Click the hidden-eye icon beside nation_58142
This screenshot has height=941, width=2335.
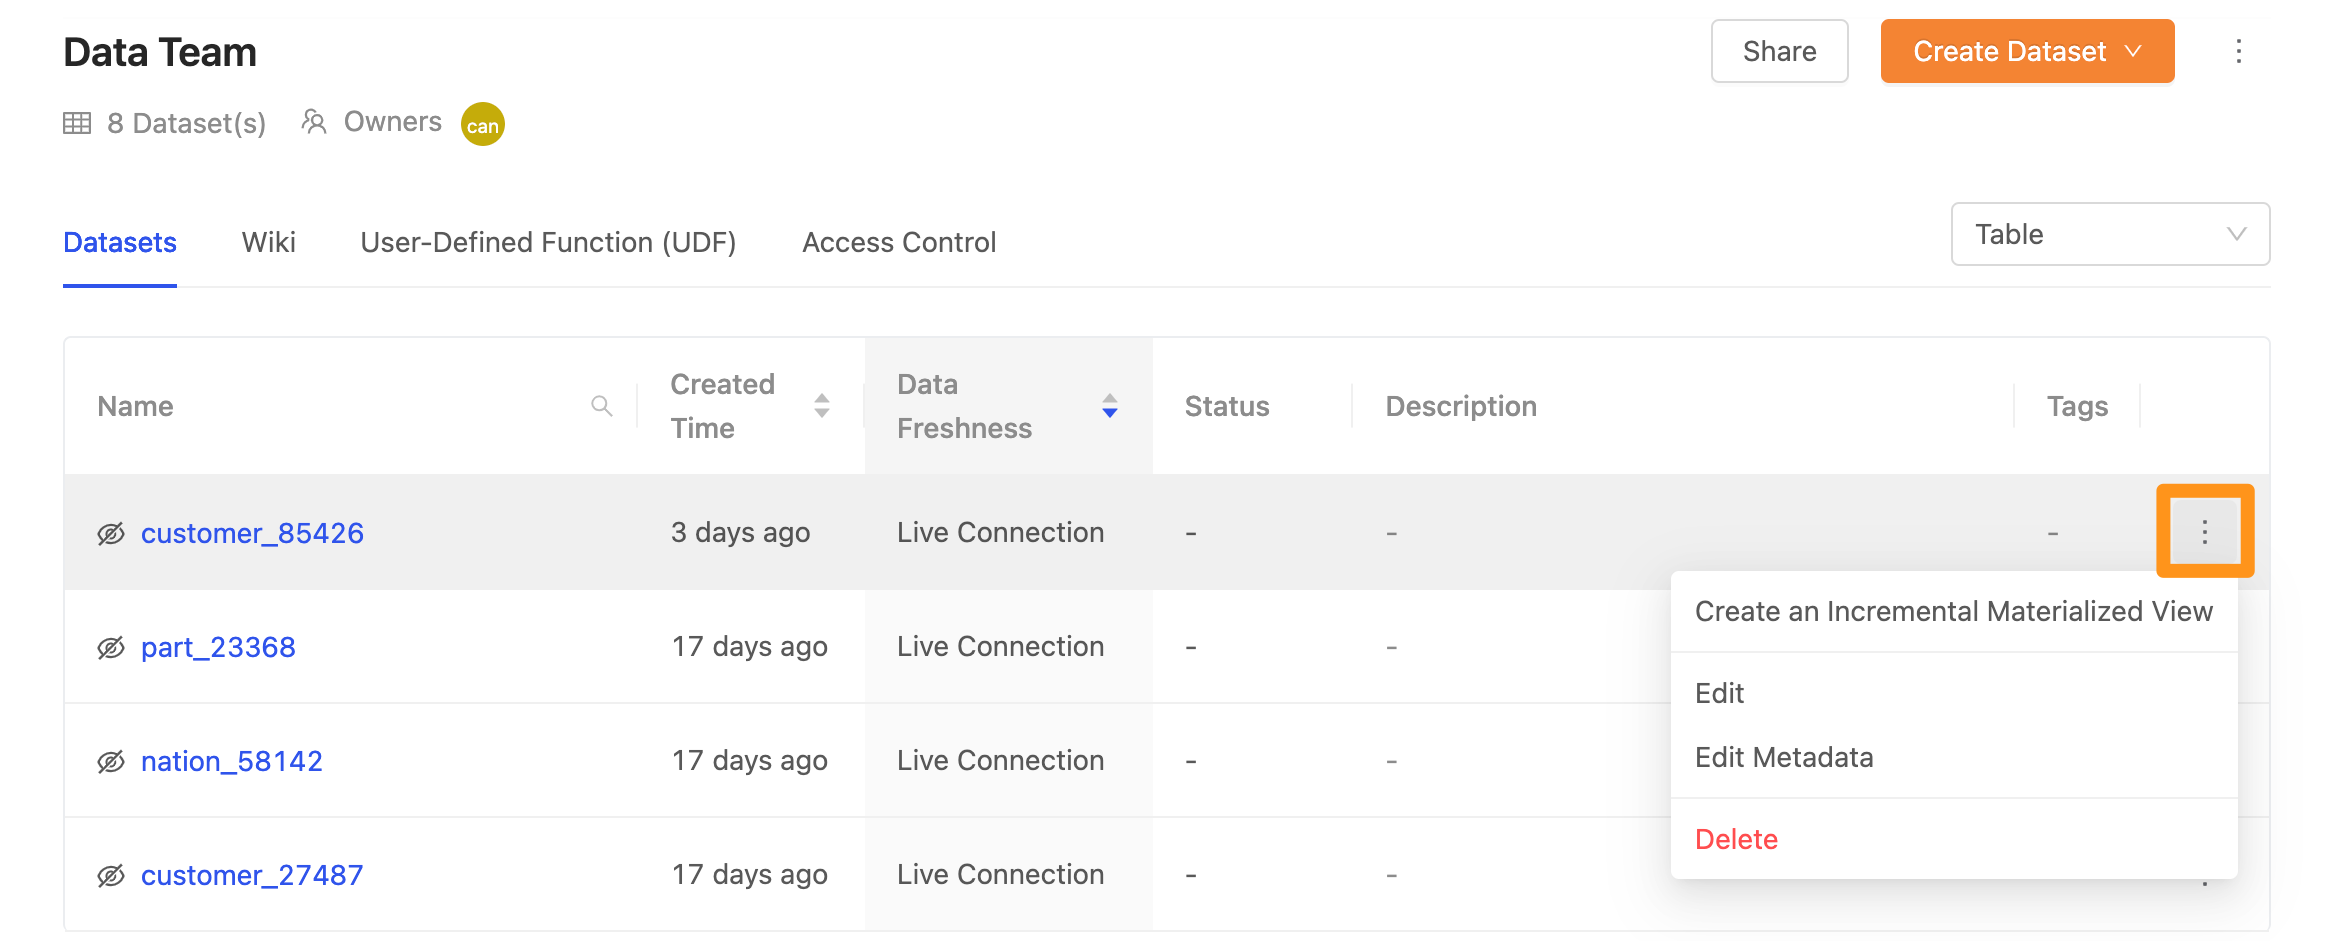(x=111, y=761)
